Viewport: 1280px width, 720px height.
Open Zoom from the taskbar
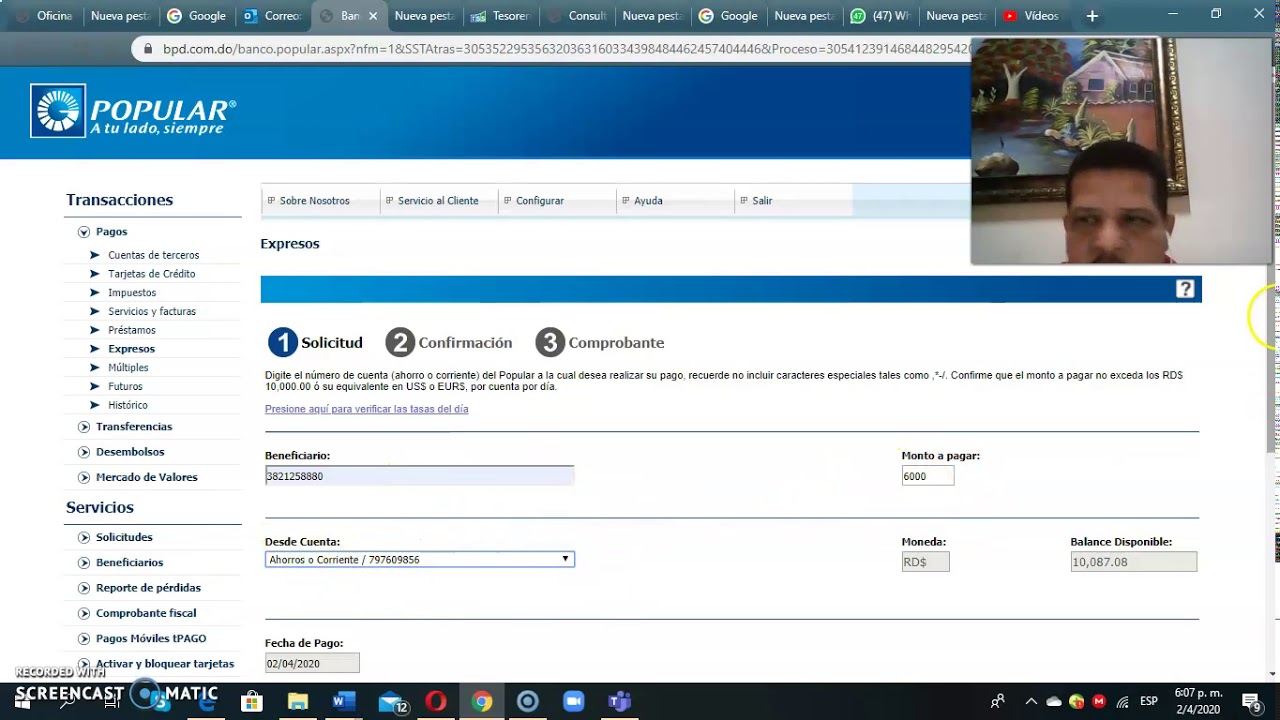click(x=574, y=702)
